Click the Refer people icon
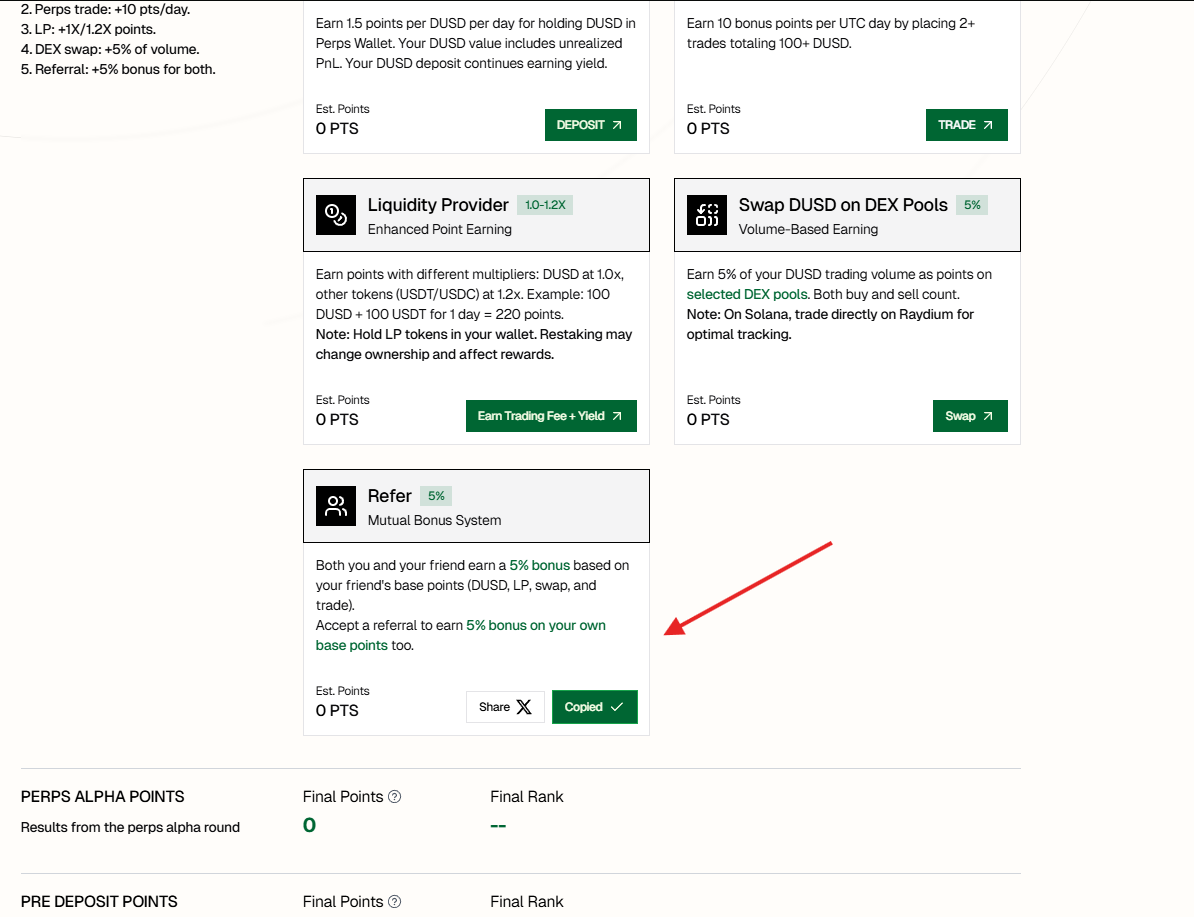 coord(336,506)
